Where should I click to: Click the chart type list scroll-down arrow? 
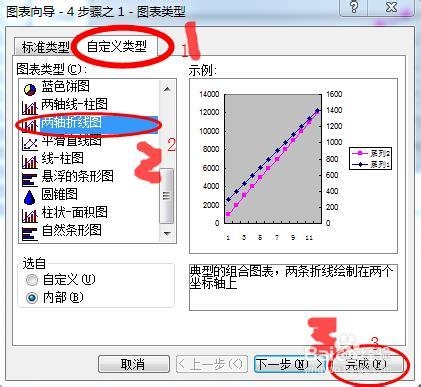(167, 233)
